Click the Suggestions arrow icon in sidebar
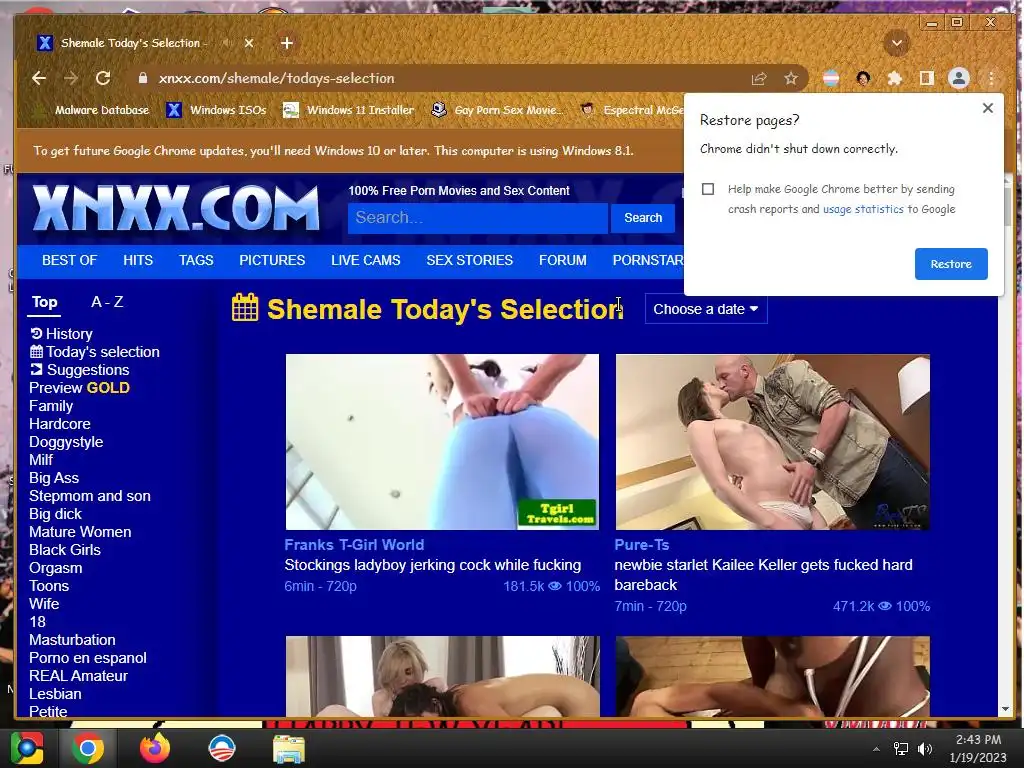This screenshot has height=768, width=1024. point(37,370)
